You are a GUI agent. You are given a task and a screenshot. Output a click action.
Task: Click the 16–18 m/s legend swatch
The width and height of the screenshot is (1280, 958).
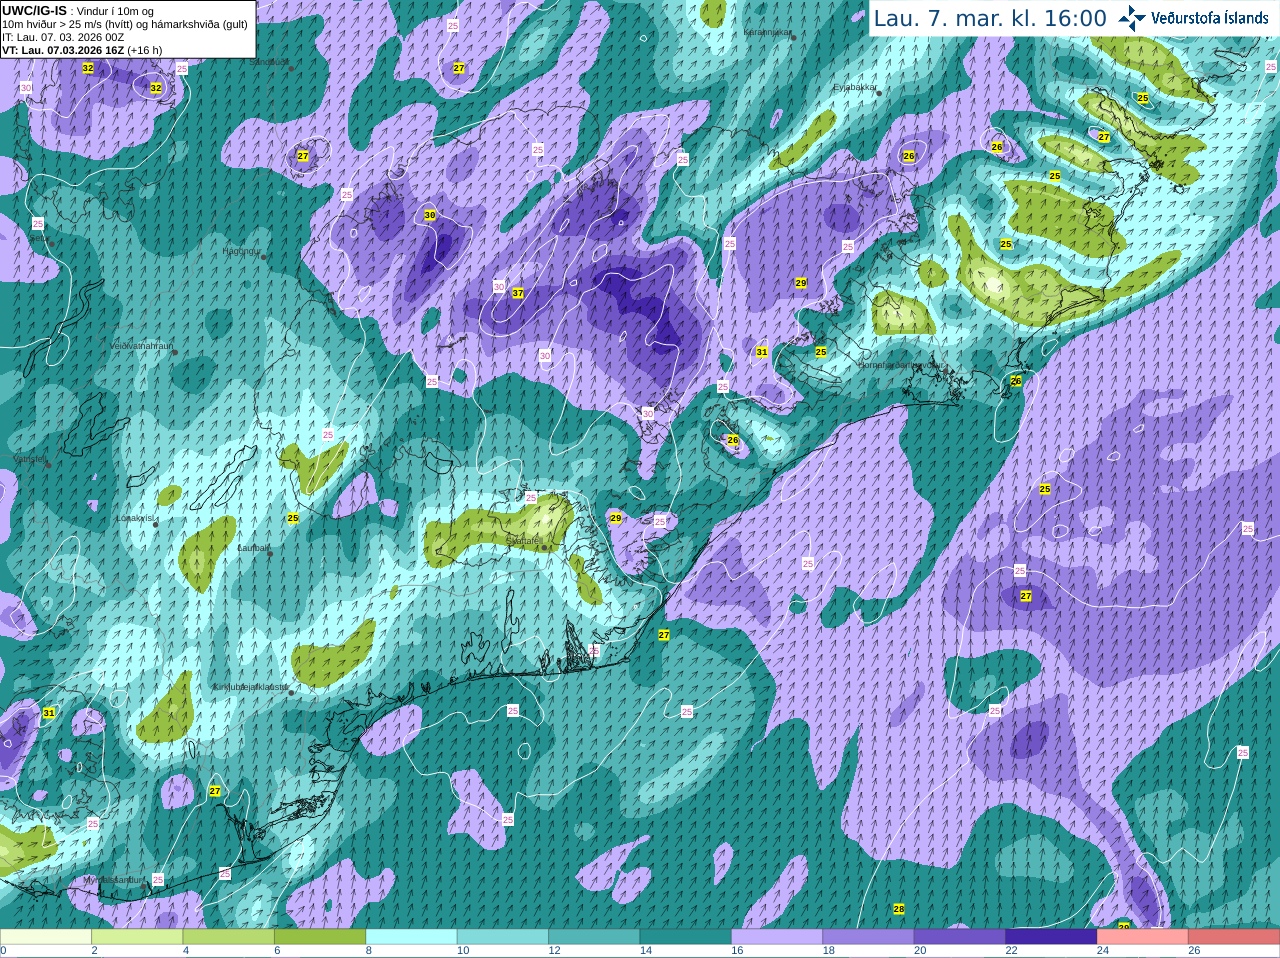(x=777, y=937)
